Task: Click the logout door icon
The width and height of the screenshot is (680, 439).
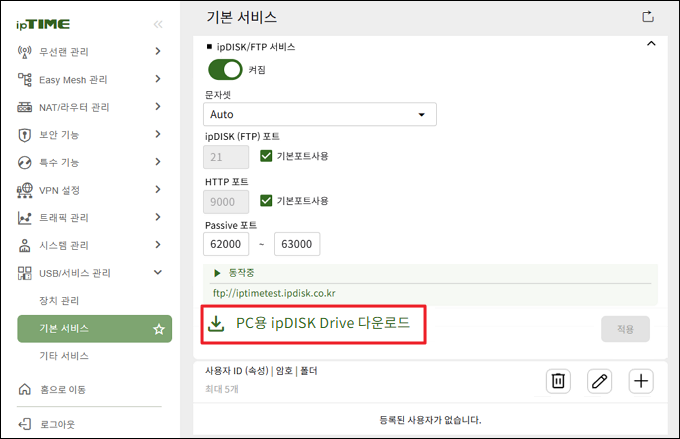Action: click(x=24, y=424)
